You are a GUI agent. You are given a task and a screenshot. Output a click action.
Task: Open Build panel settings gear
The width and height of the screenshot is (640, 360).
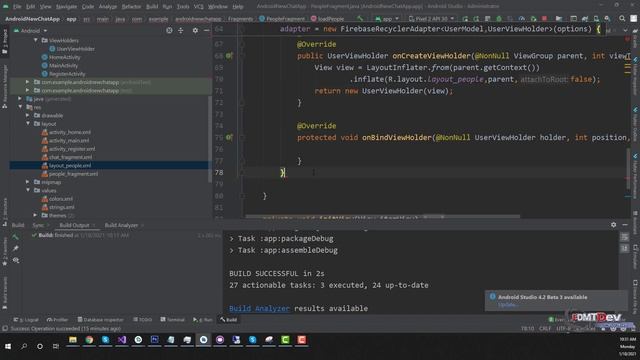613,225
